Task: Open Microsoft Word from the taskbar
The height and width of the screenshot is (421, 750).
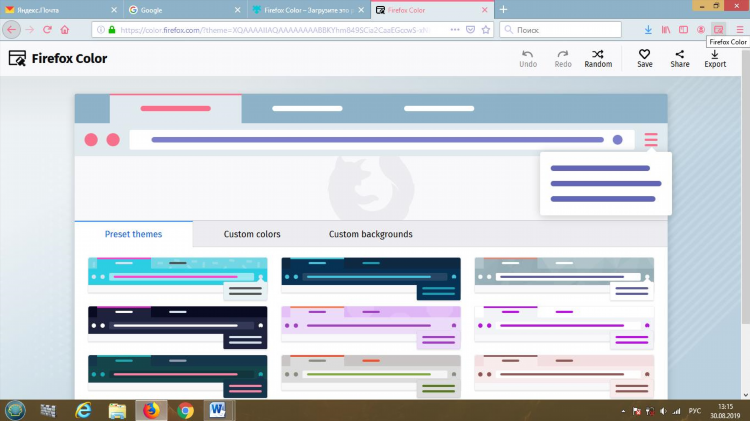Action: pyautogui.click(x=218, y=410)
